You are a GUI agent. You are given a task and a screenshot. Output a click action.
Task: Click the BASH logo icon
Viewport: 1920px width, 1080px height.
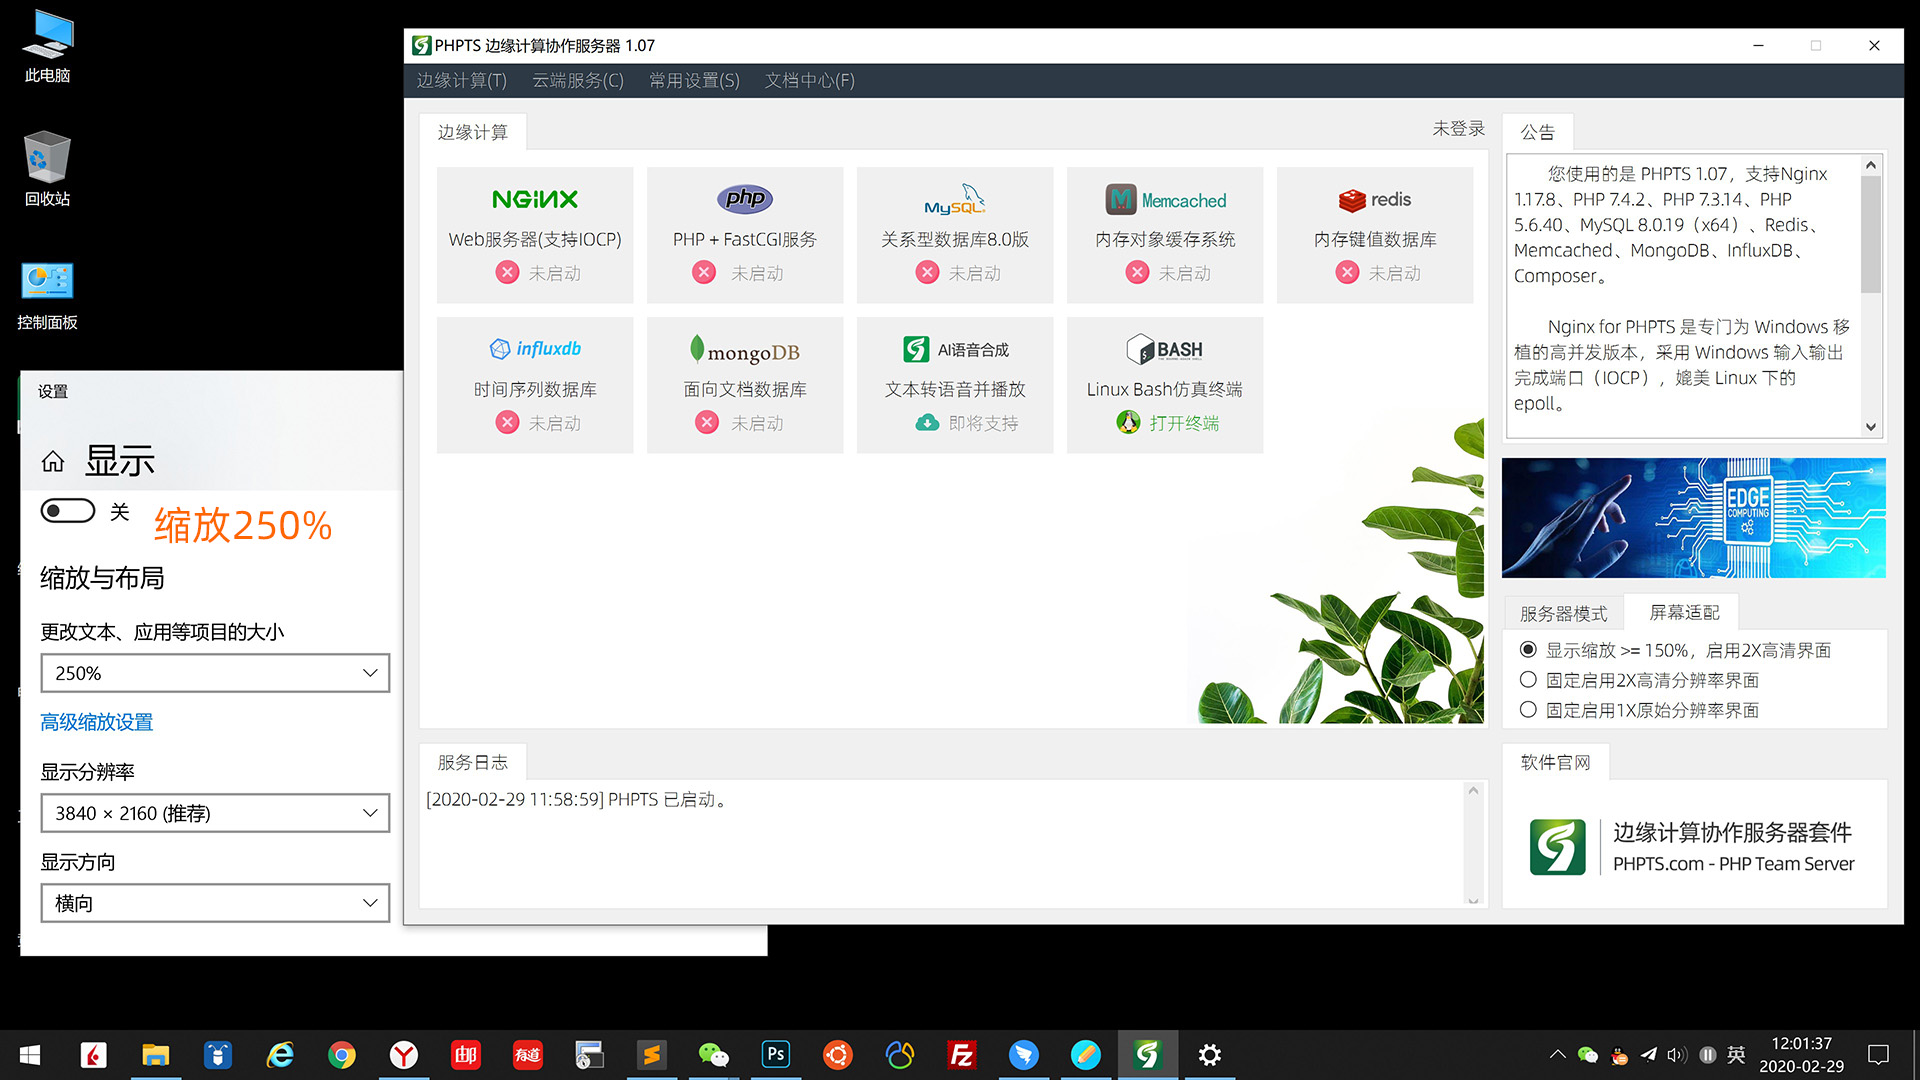tap(1165, 349)
